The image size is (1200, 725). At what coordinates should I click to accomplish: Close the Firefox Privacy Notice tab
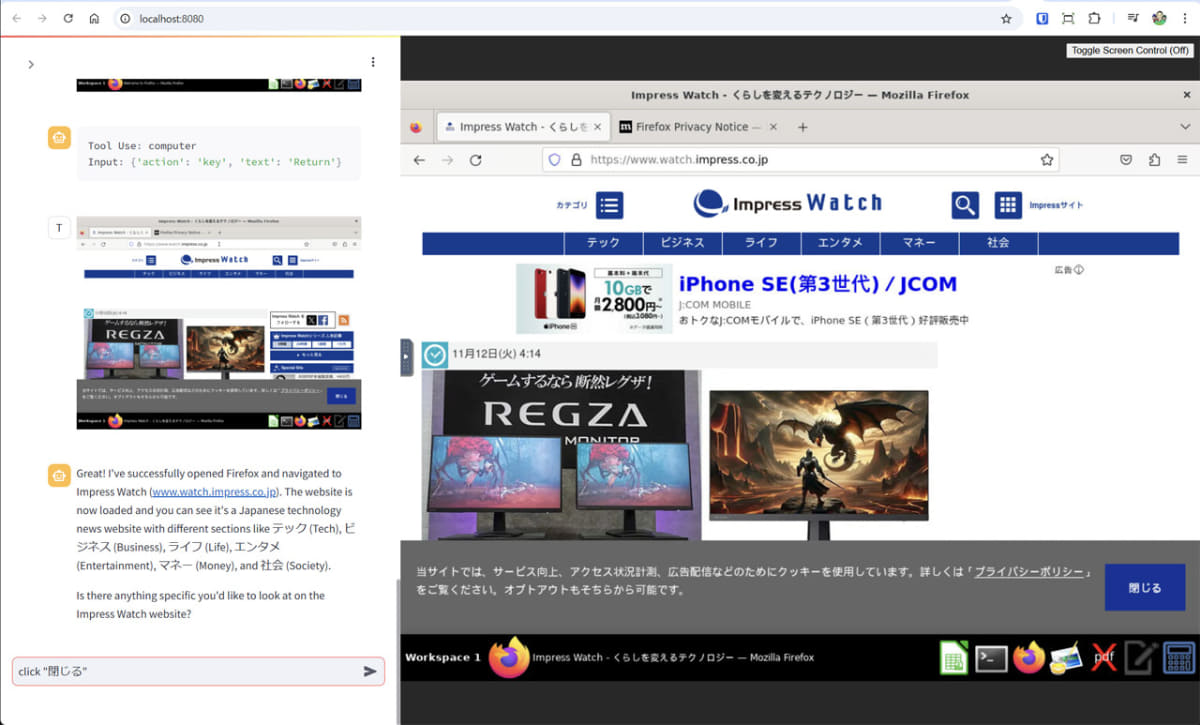tap(772, 127)
